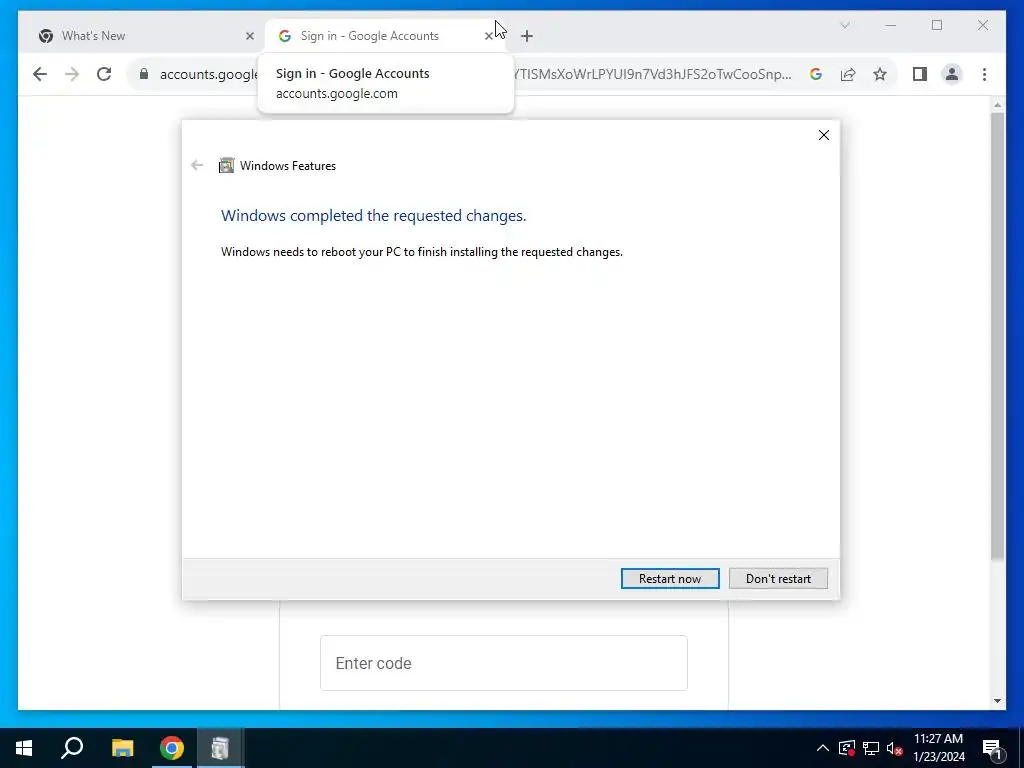Minimize the Chrome window
The width and height of the screenshot is (1024, 768).
[x=891, y=25]
